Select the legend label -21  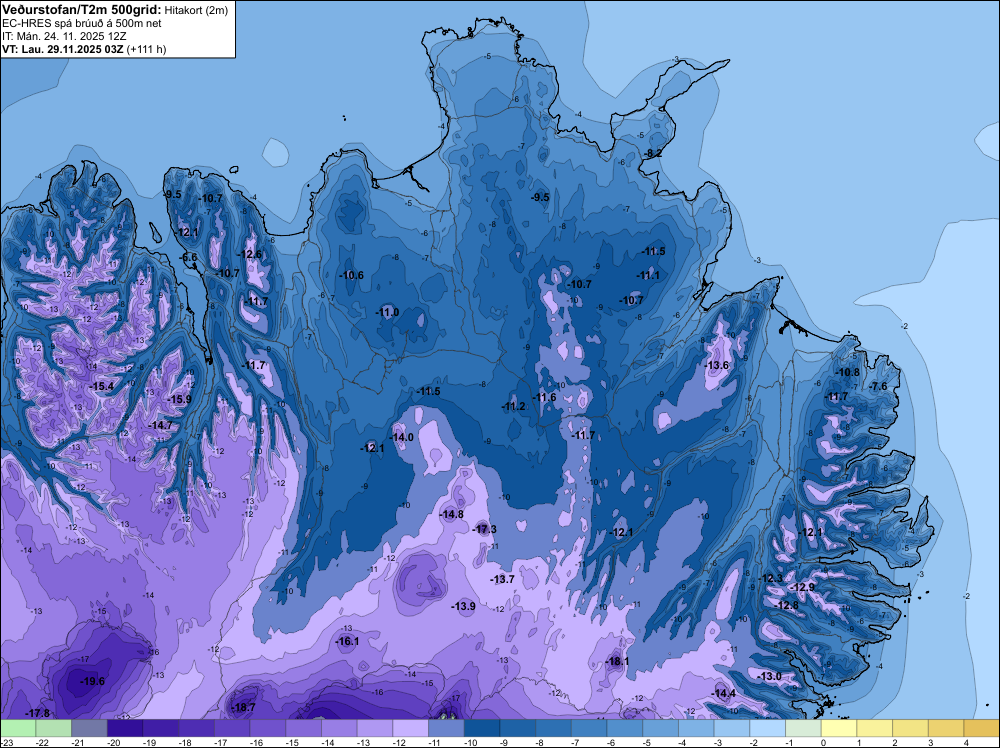tap(78, 742)
